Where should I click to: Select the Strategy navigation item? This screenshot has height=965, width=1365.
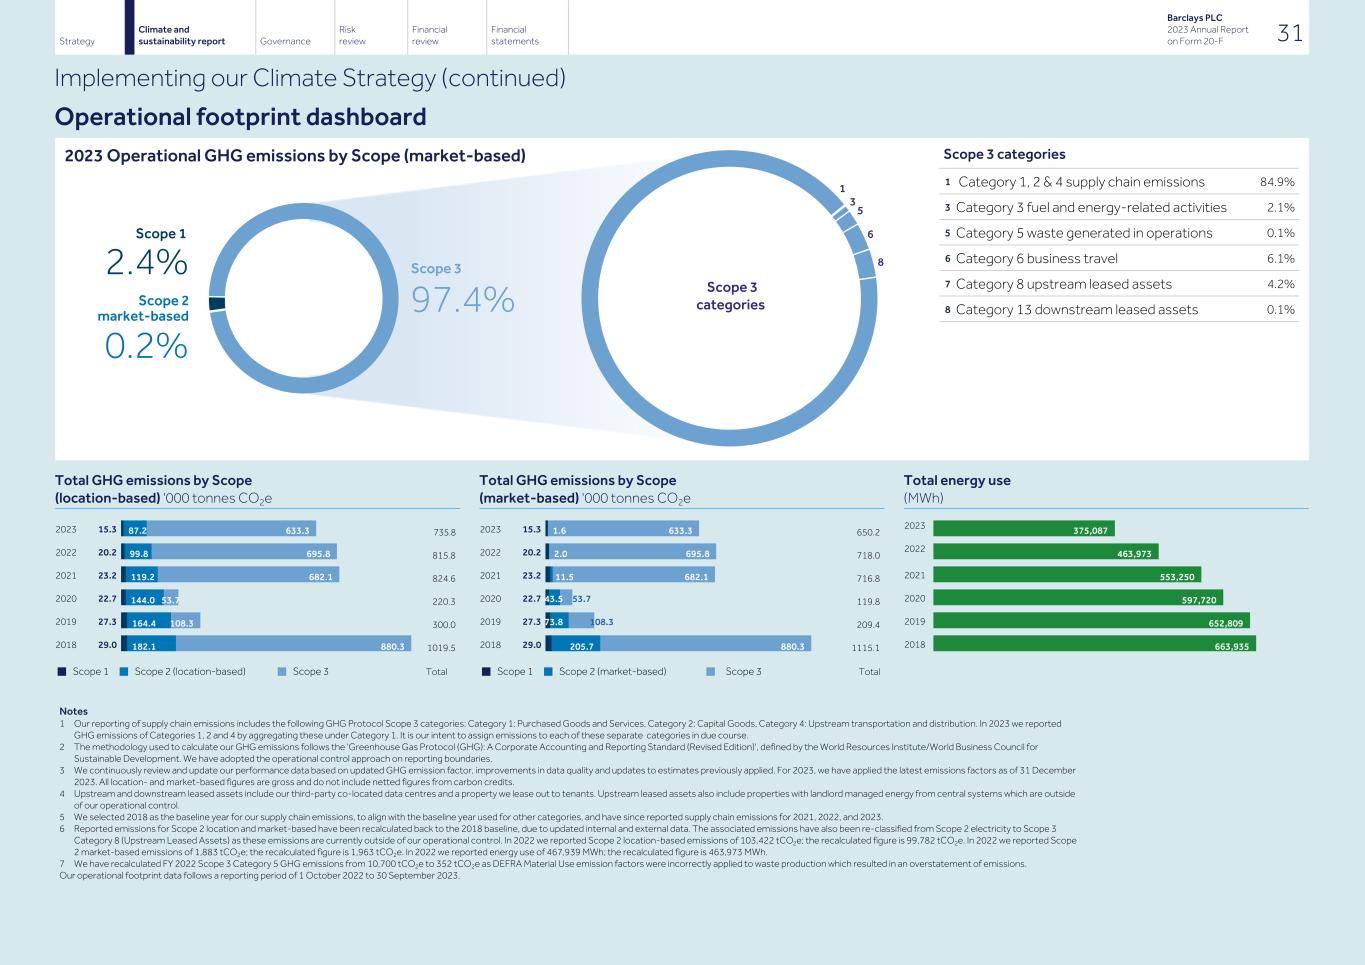[x=76, y=40]
